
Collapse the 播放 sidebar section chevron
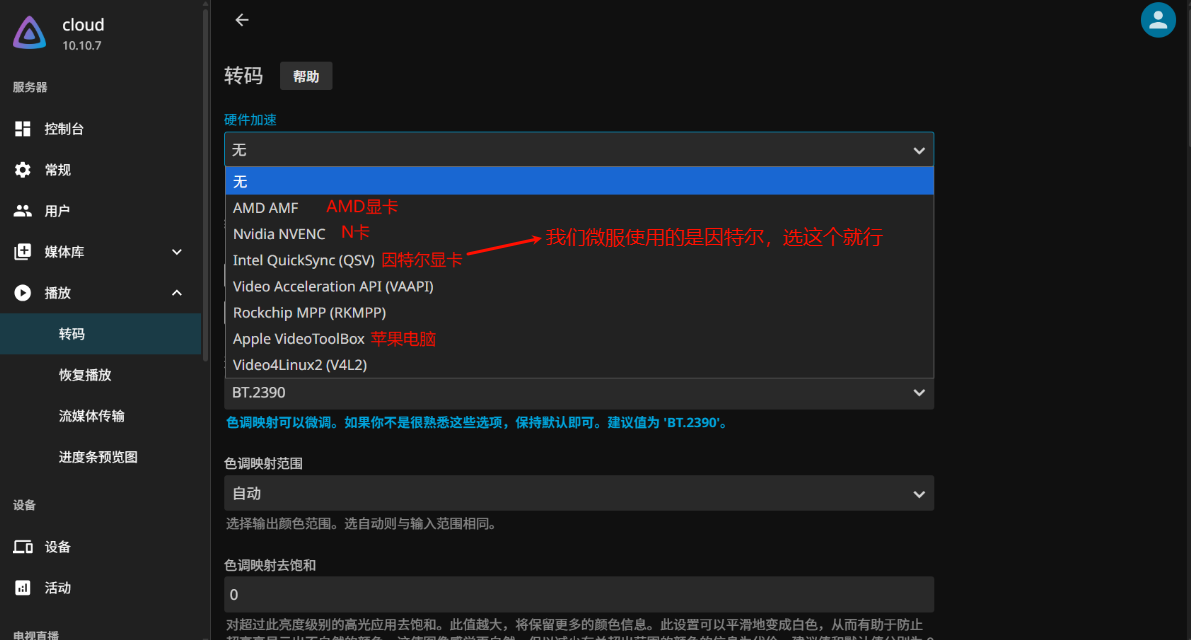pyautogui.click(x=177, y=293)
